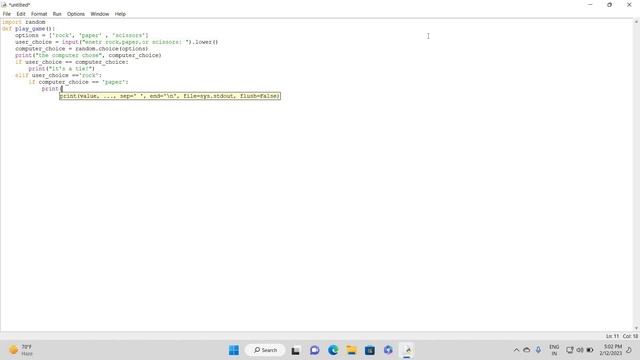Click the Windows Start button
Image resolution: width=640 pixels, height=360 pixels.
coord(234,350)
